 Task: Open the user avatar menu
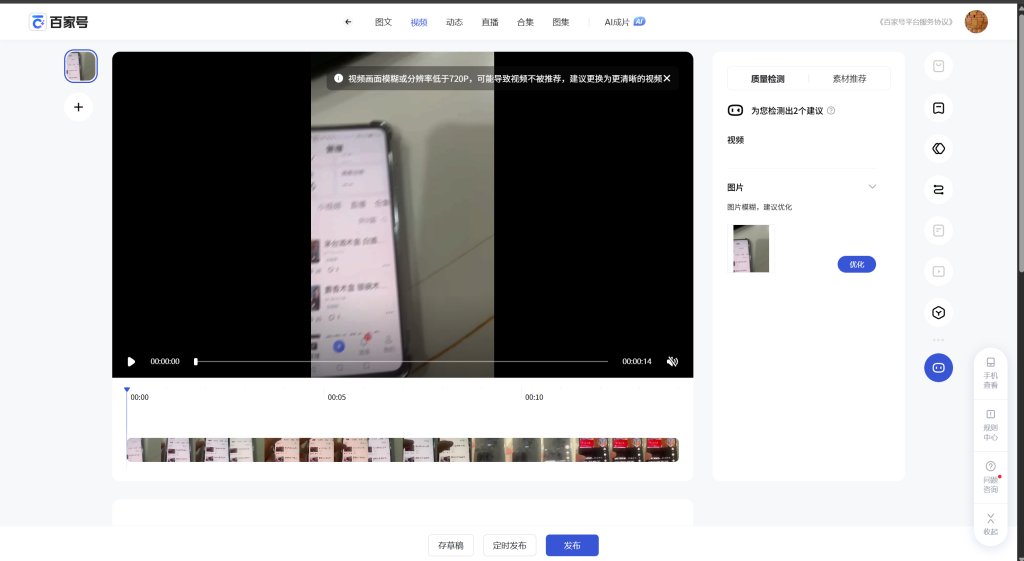975,22
